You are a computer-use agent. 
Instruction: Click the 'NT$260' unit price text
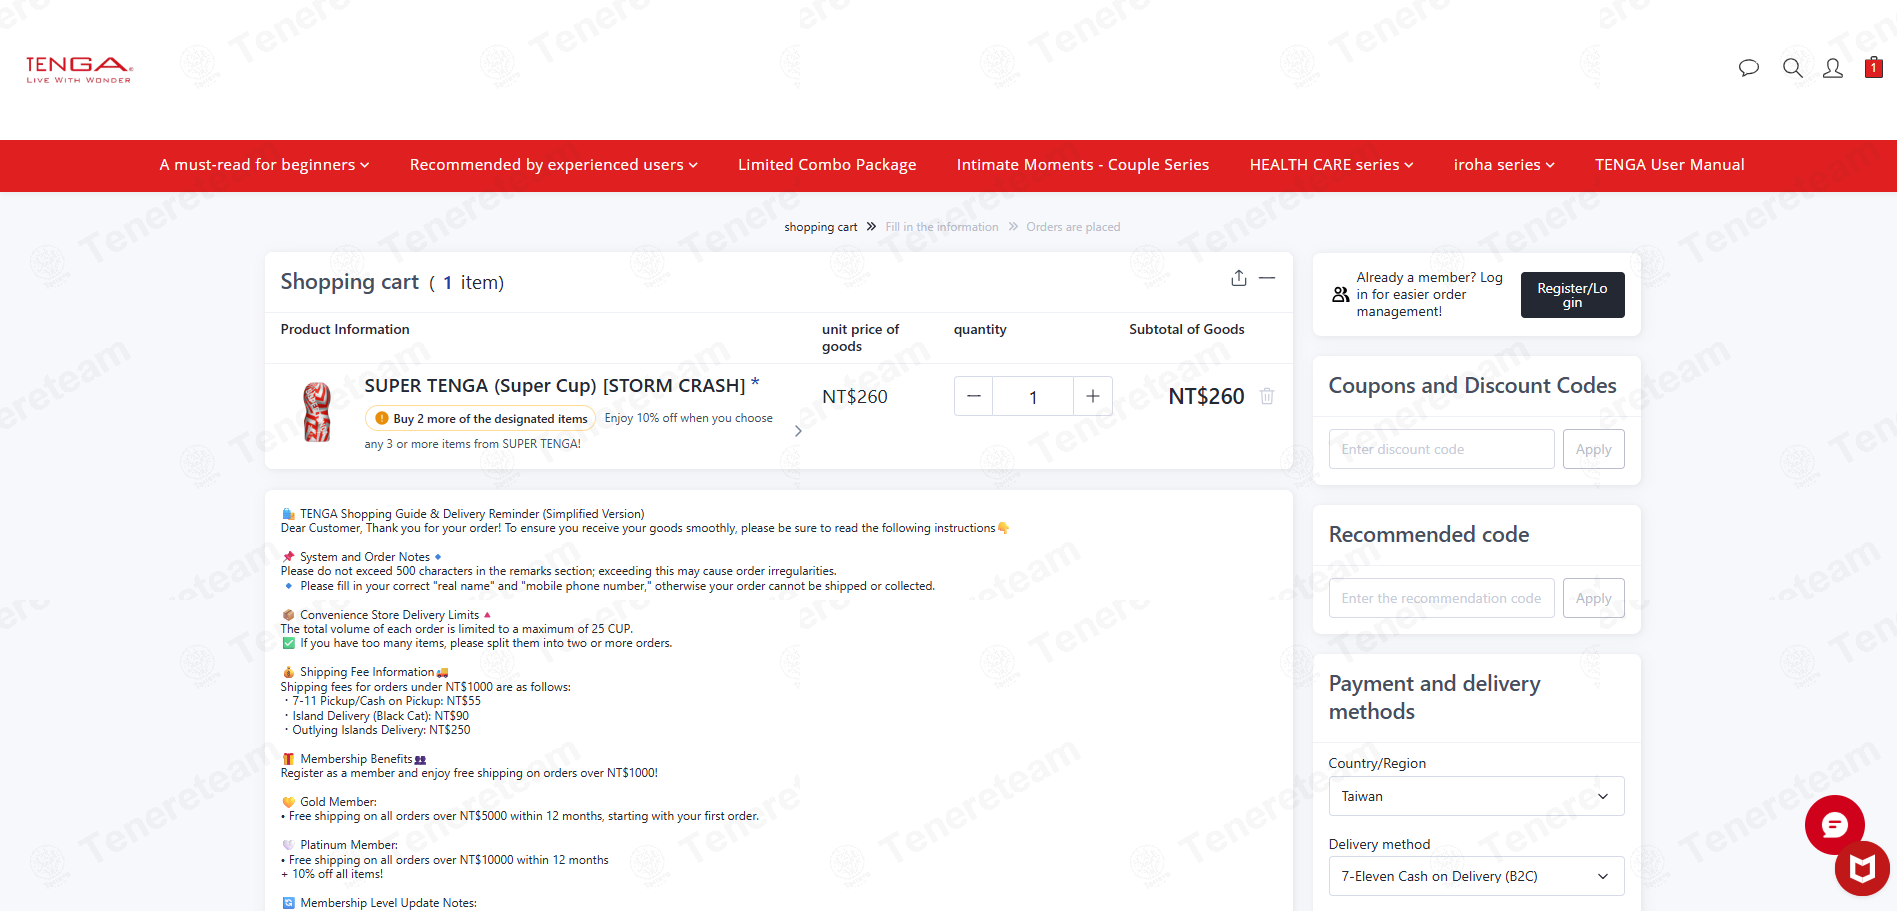[854, 397]
